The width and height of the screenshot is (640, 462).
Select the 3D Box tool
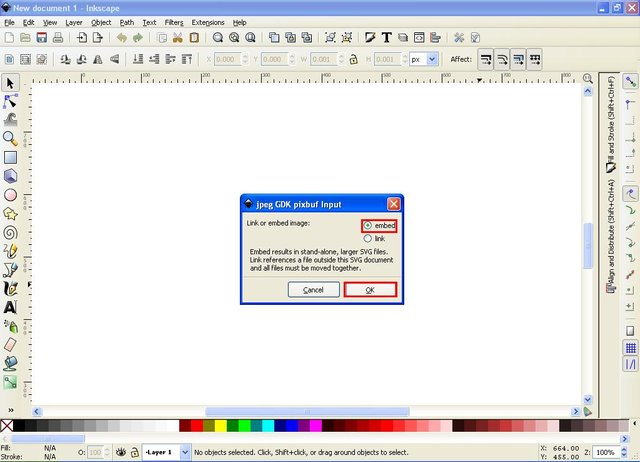[x=10, y=176]
